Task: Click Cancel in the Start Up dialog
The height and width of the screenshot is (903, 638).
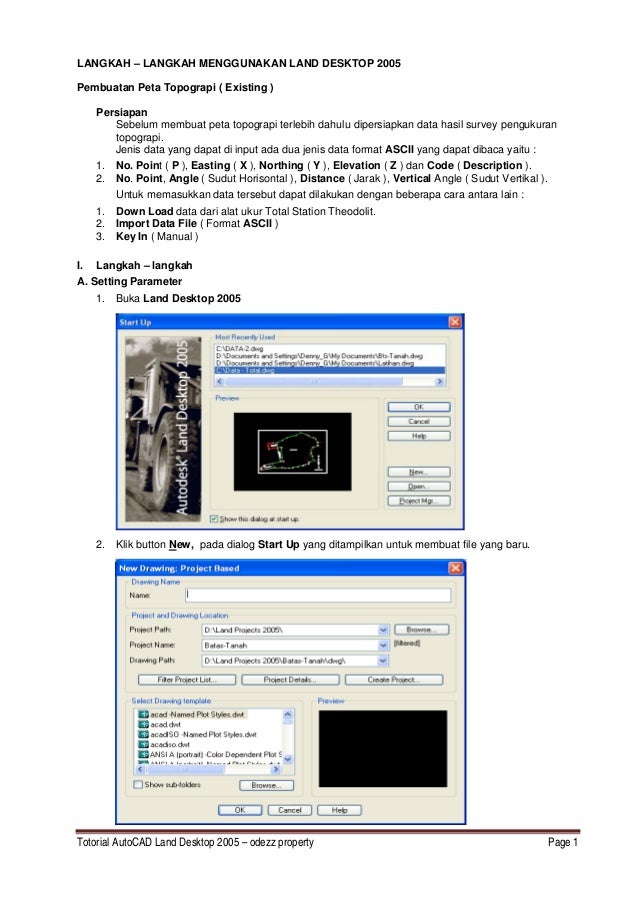Action: point(419,422)
